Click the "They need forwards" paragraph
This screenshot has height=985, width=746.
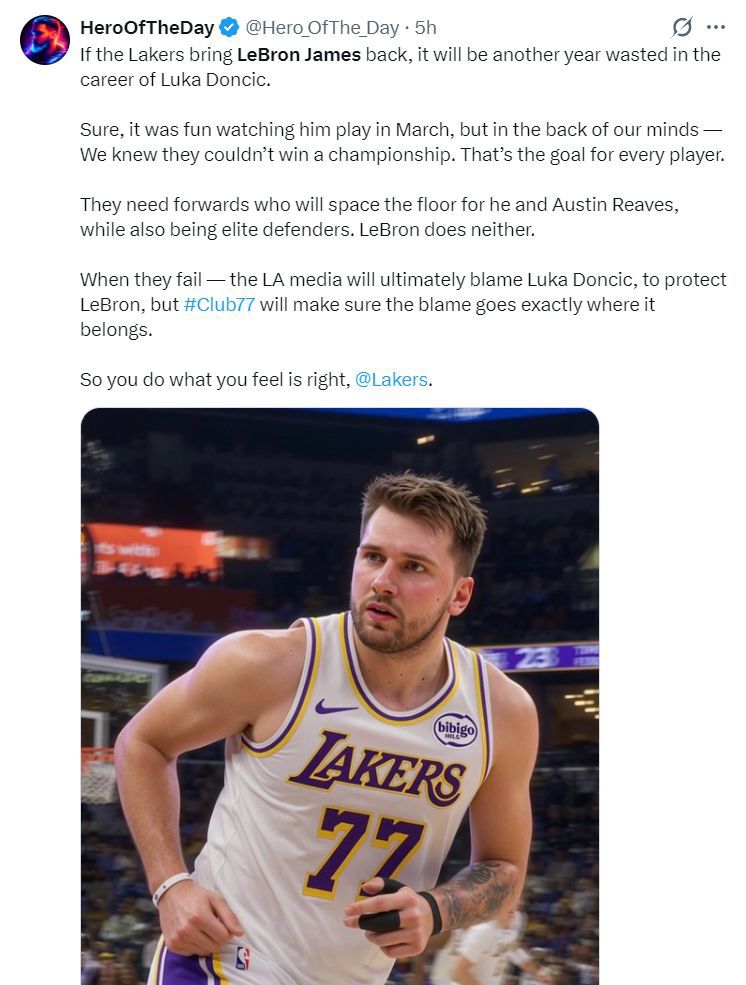click(x=379, y=217)
